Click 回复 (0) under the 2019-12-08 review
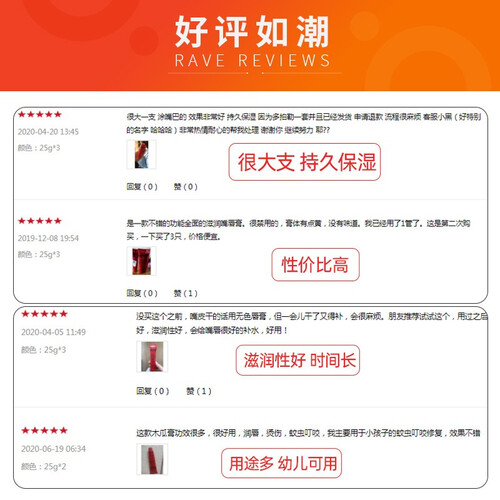Image resolution: width=500 pixels, height=500 pixels. click(142, 293)
